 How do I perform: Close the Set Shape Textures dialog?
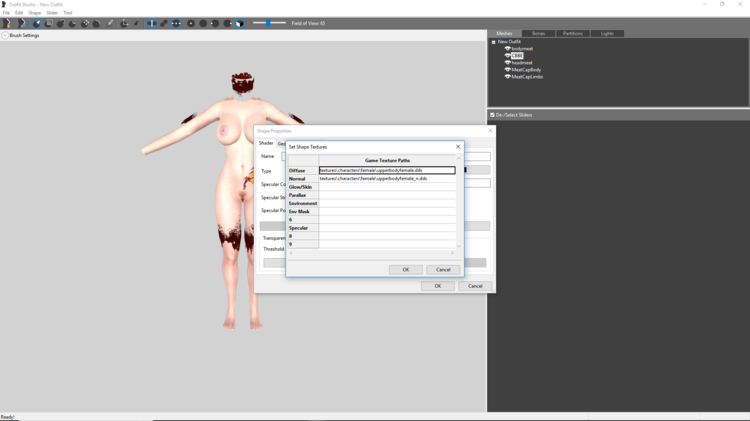point(458,147)
